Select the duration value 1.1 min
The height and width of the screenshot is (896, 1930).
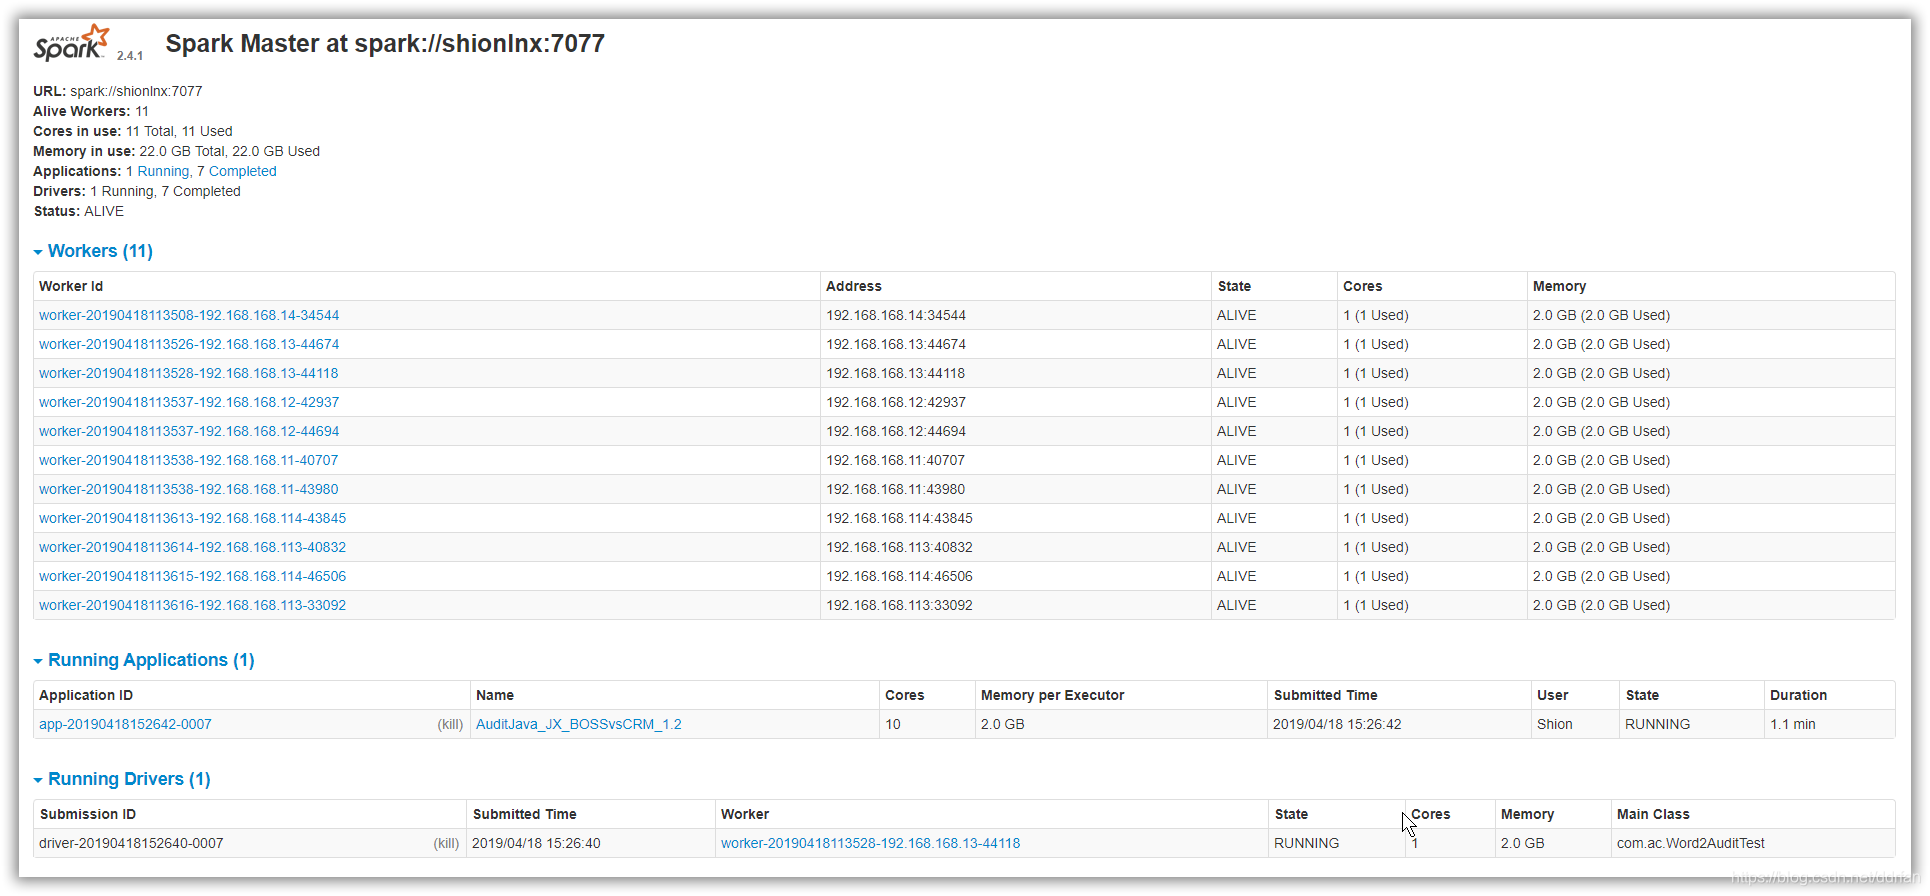pyautogui.click(x=1793, y=724)
